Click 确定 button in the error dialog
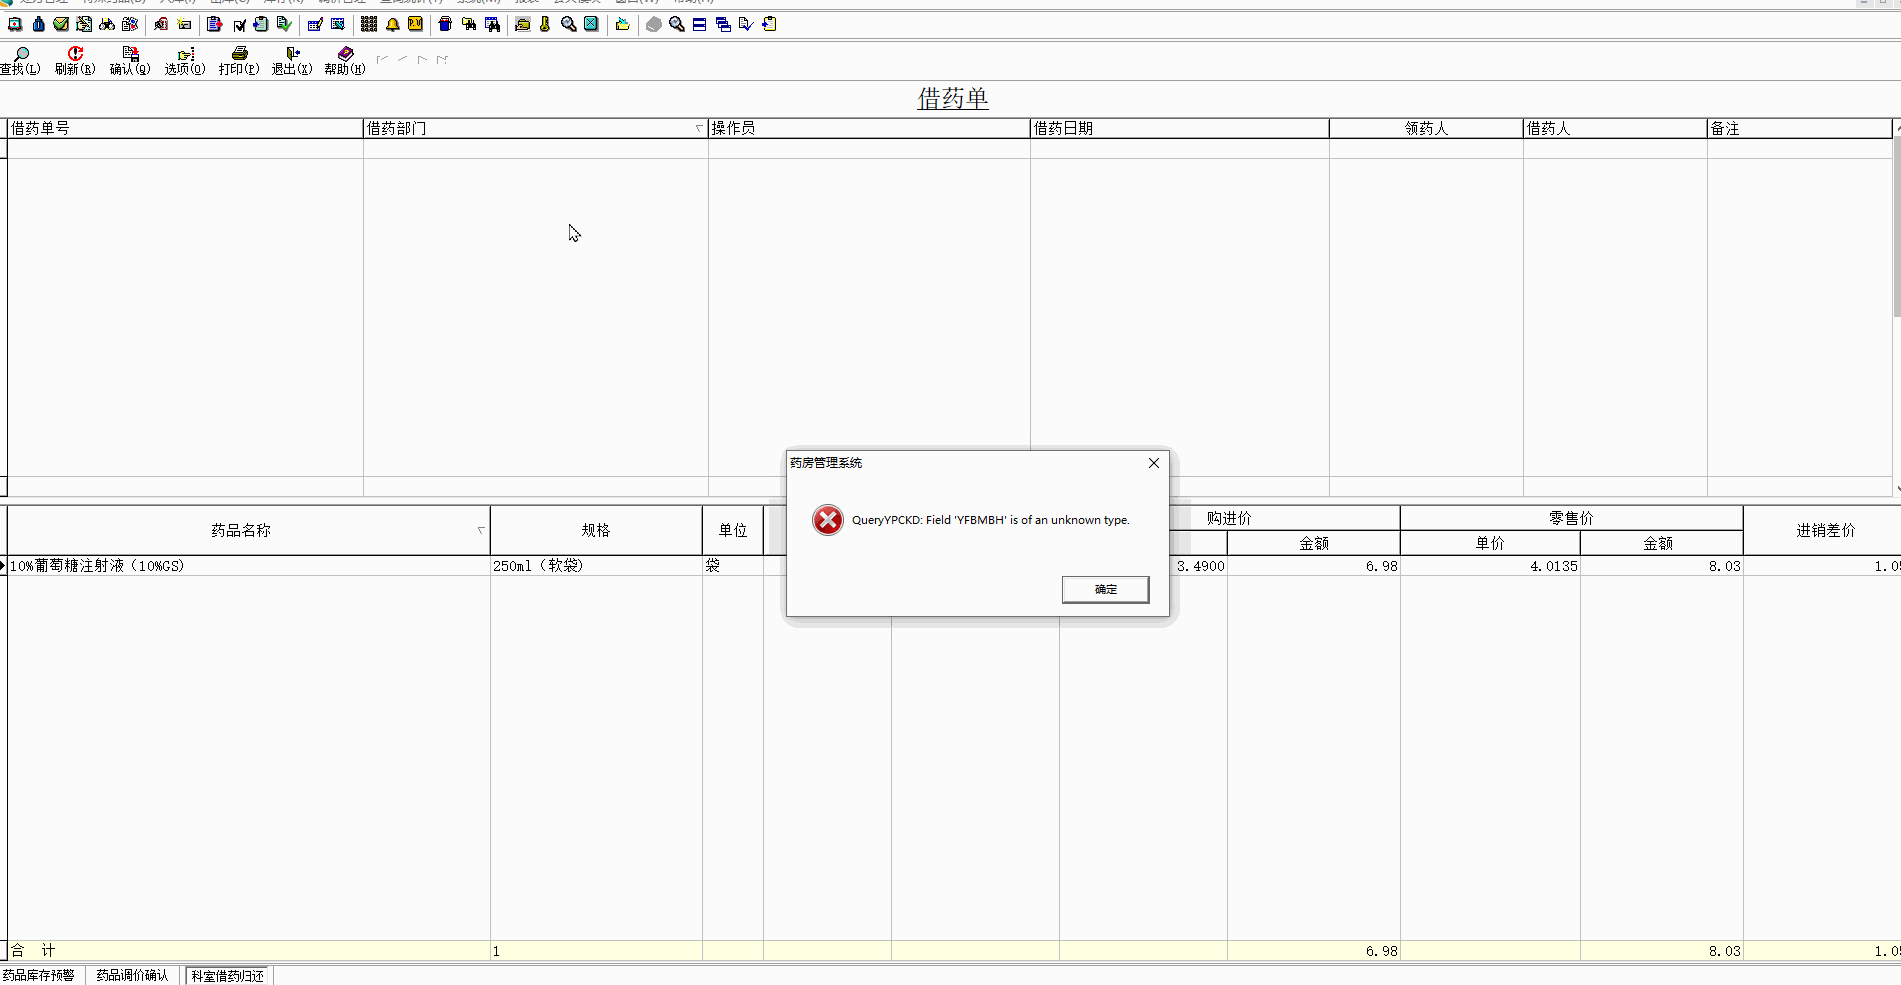This screenshot has height=985, width=1901. pyautogui.click(x=1105, y=589)
